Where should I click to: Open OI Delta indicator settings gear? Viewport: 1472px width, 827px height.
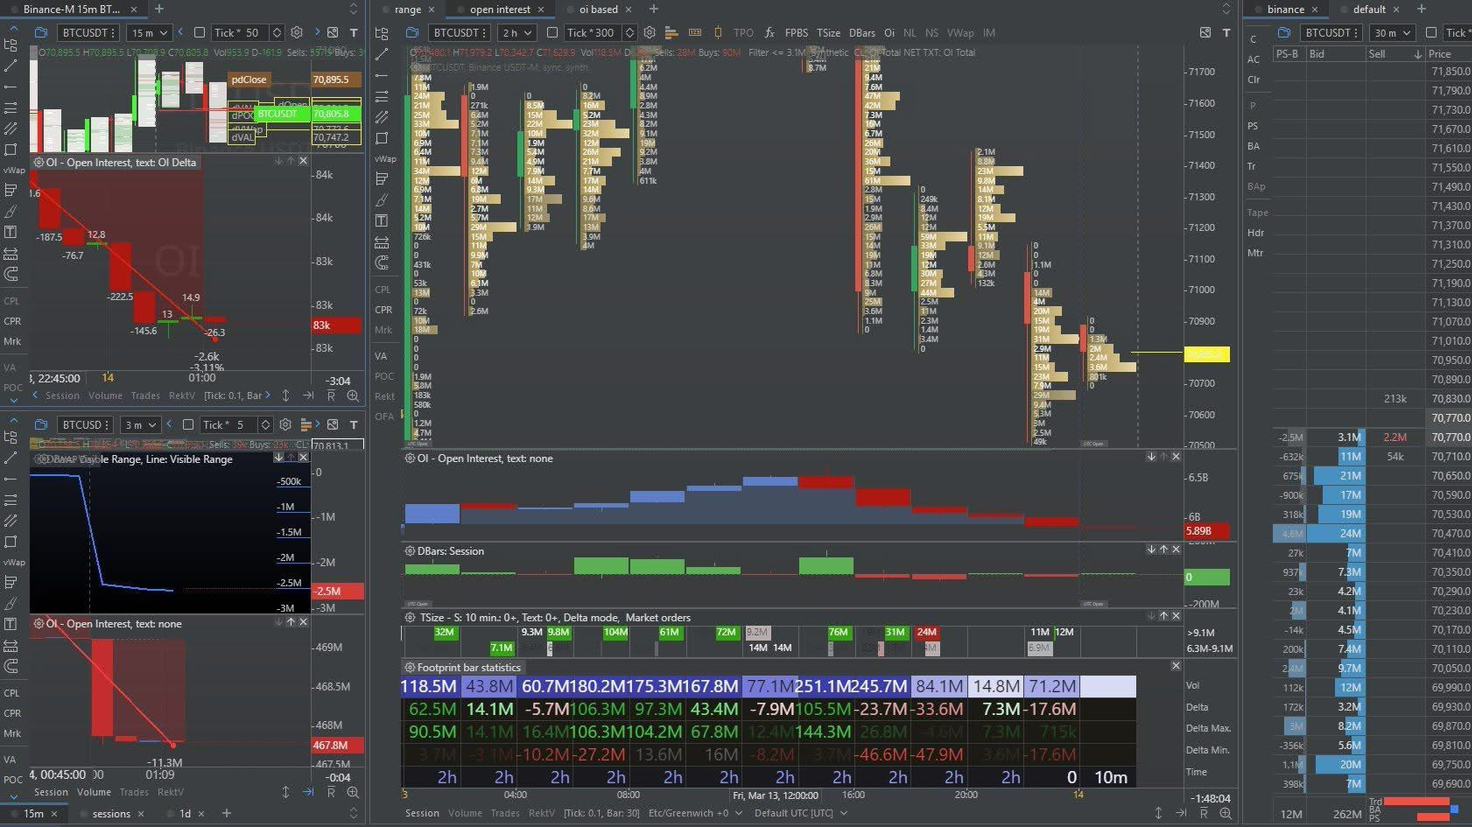tap(38, 162)
